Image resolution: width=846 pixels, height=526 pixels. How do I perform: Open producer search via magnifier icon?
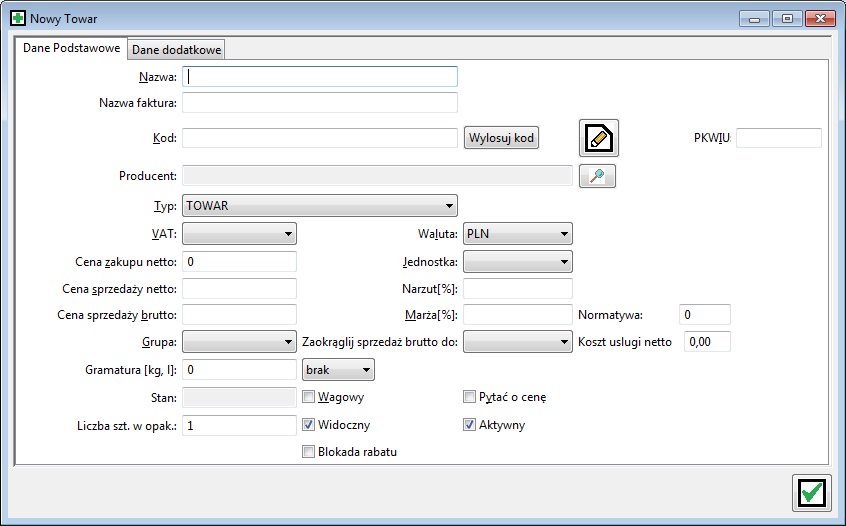tap(597, 176)
